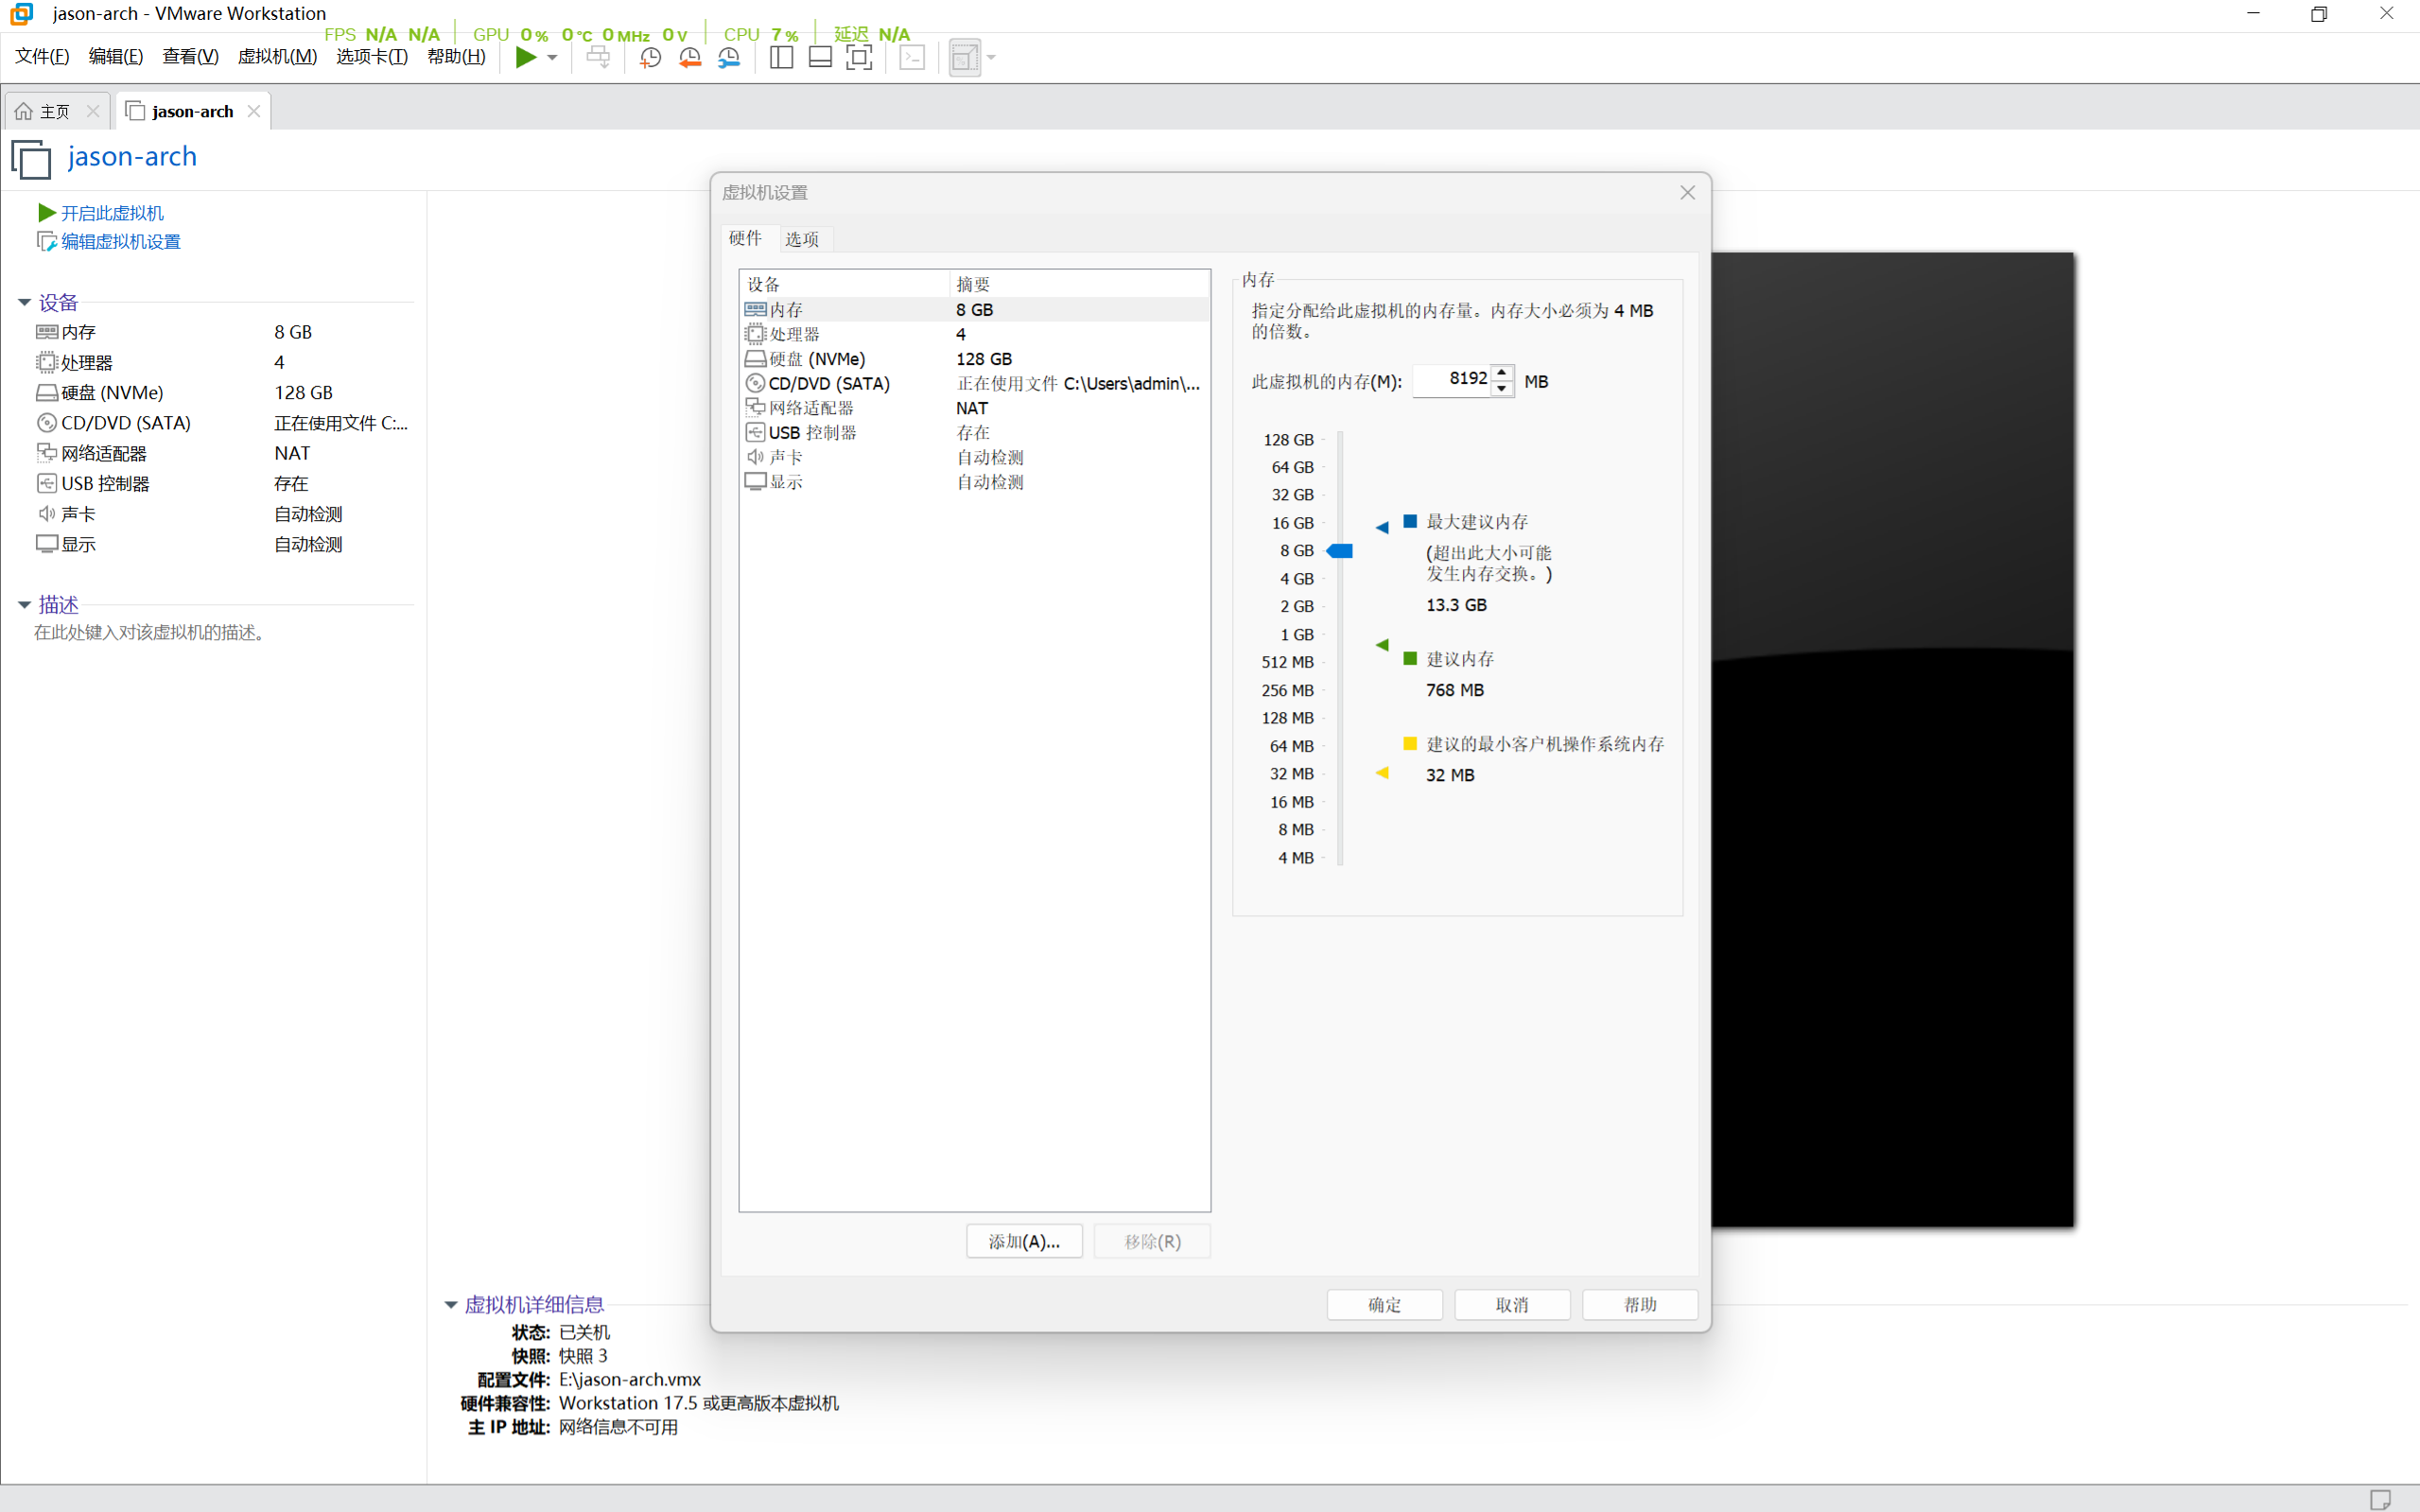Close the jason-arch tab
2420x1512 pixels.
[254, 111]
